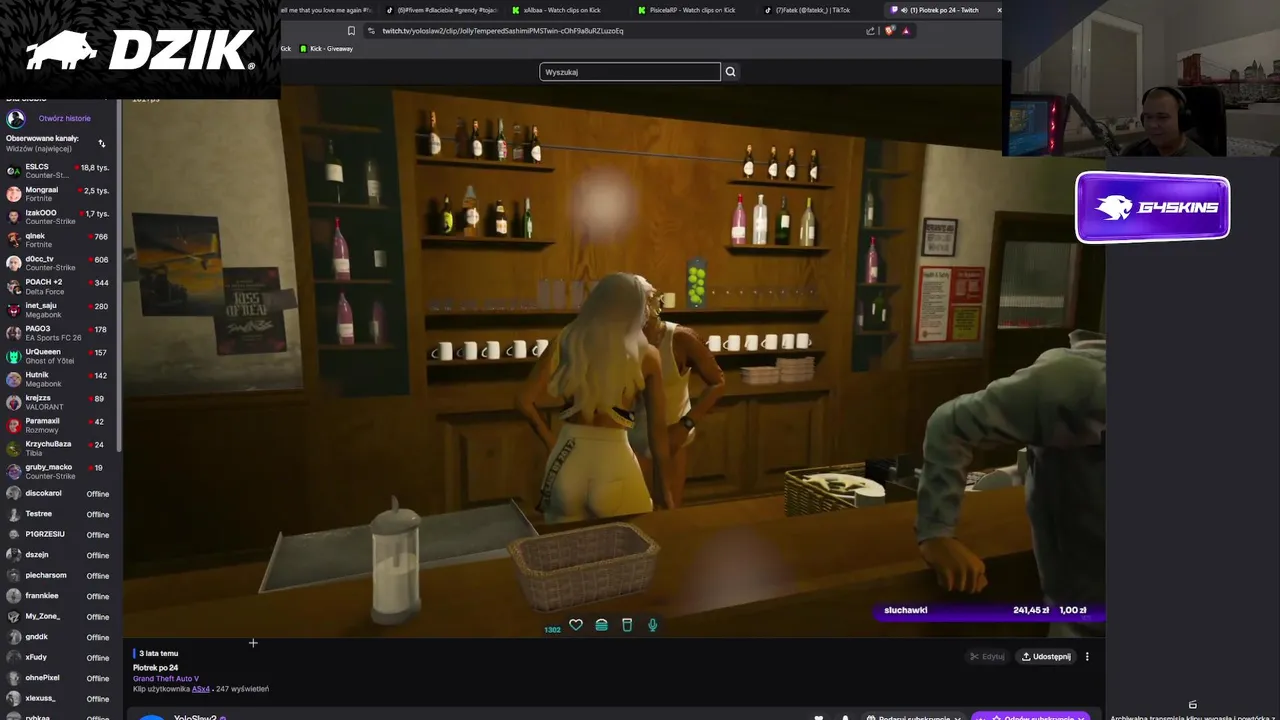
Task: Open the offline dszejn channel
Action: [x=60, y=555]
